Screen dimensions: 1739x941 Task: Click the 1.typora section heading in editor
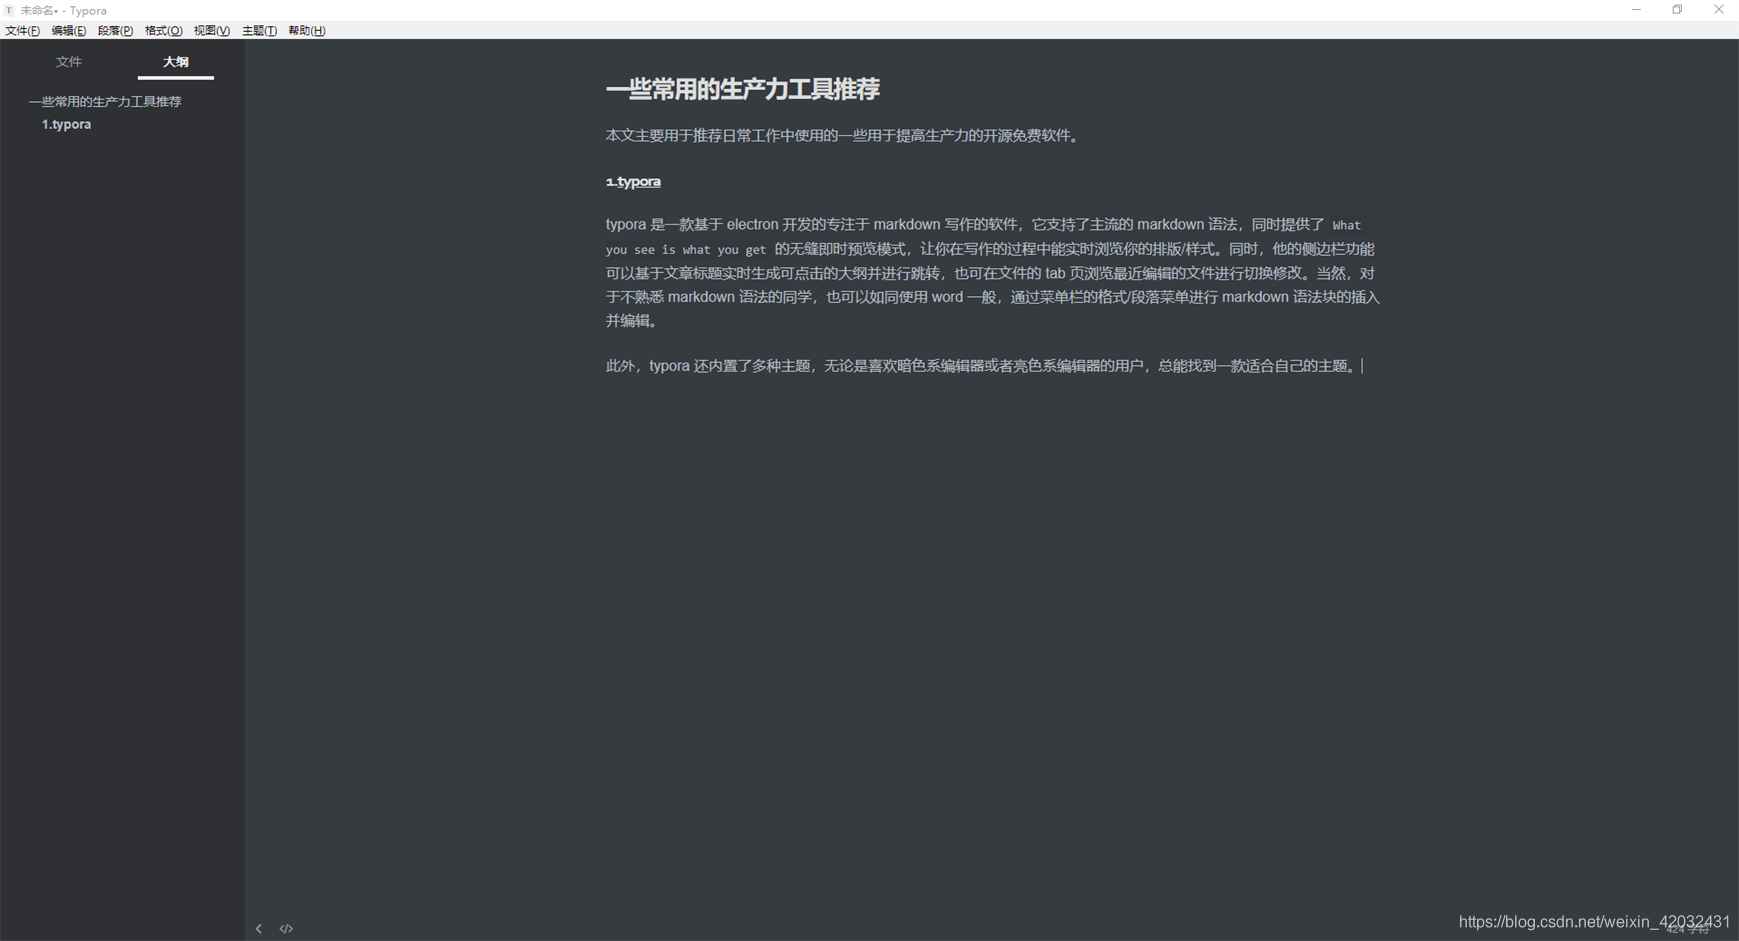[633, 182]
